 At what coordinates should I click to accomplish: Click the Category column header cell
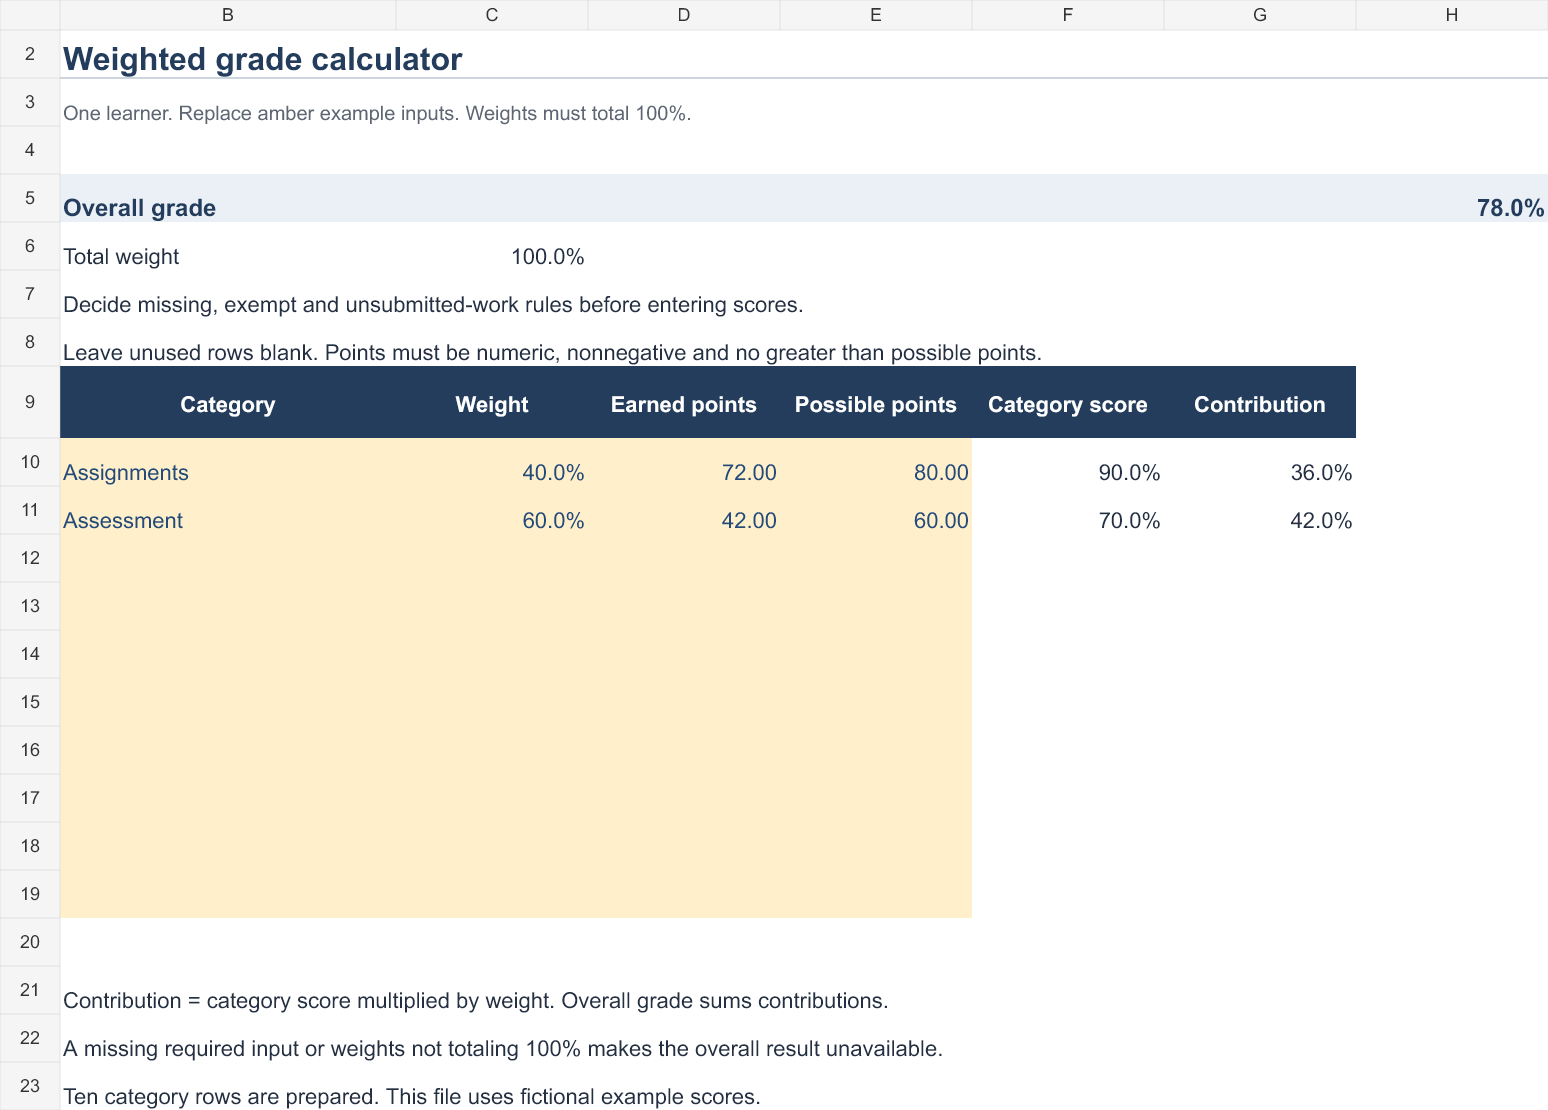coord(228,402)
